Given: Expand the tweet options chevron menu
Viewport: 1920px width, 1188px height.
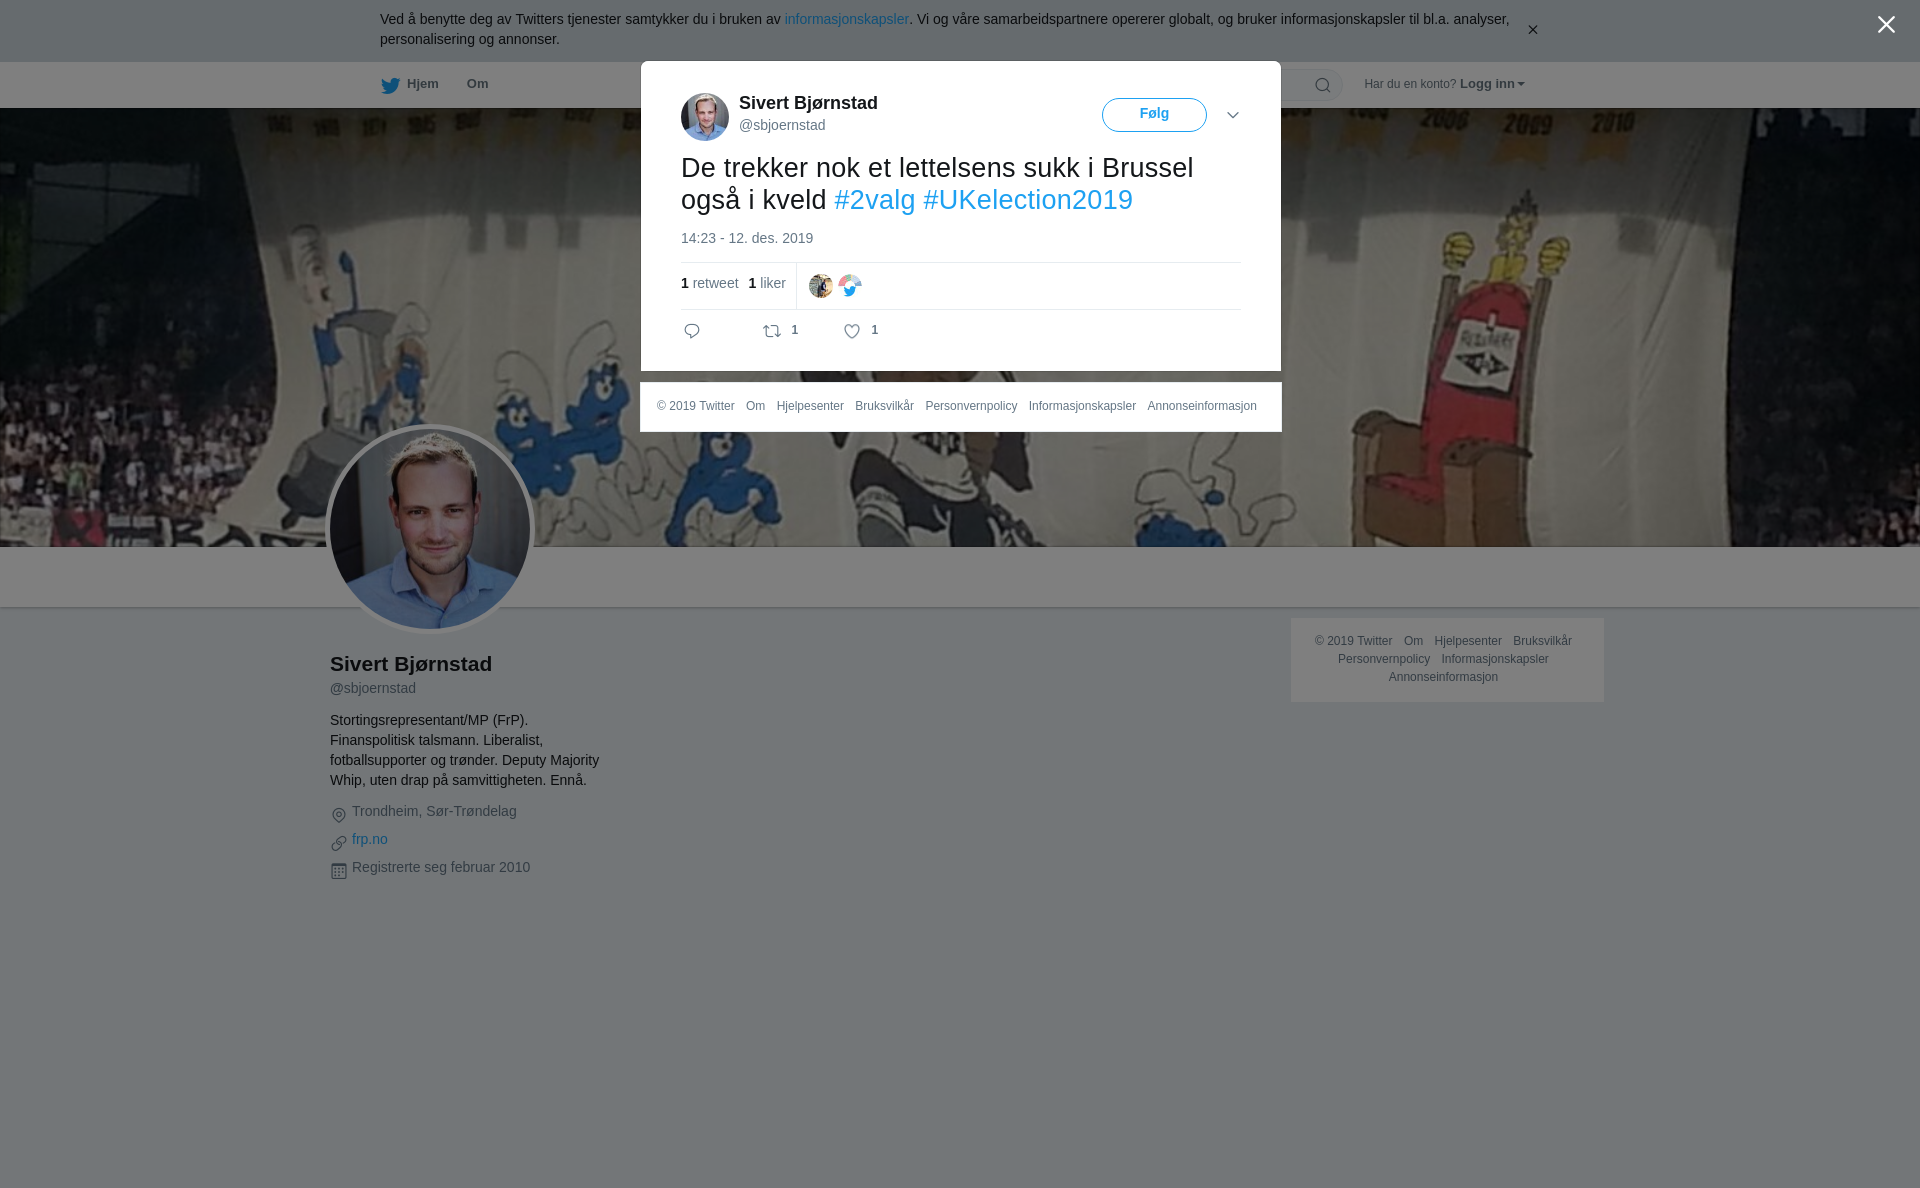Looking at the screenshot, I should tap(1233, 115).
